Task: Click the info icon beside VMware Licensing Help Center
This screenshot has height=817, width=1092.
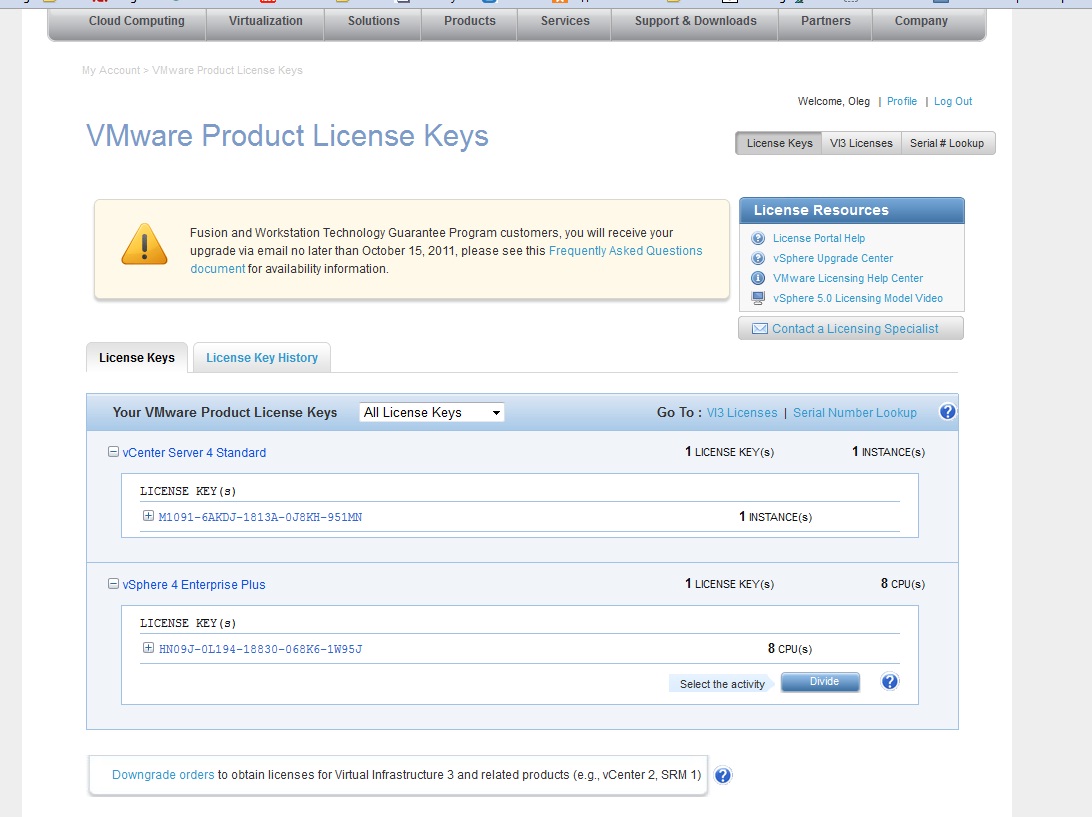Action: [x=758, y=278]
